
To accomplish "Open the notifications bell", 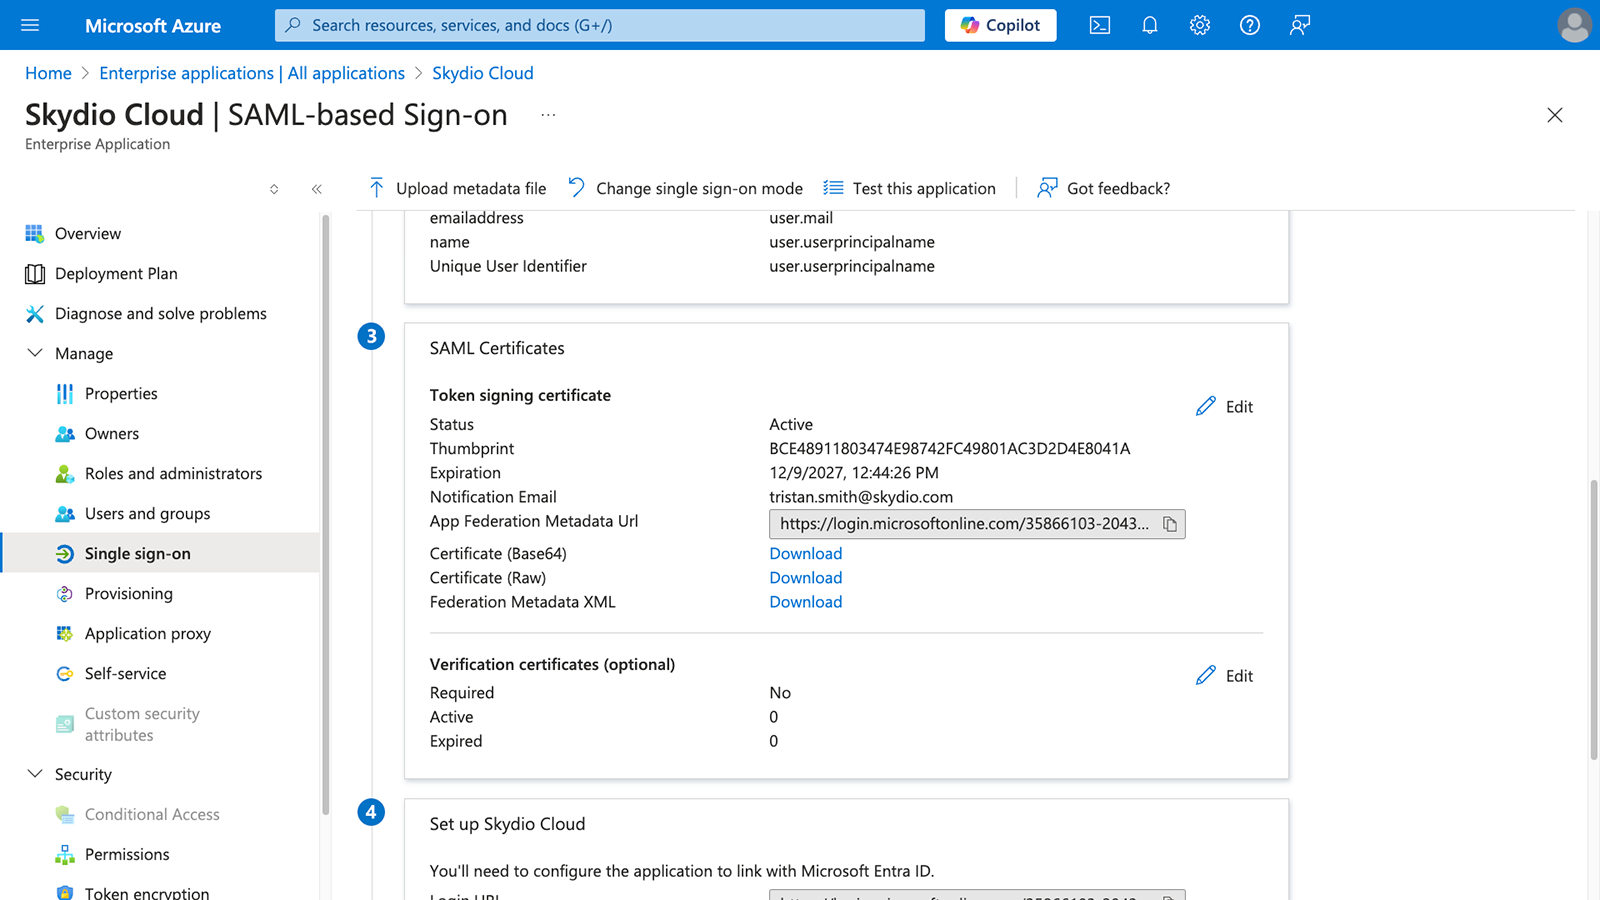I will coord(1150,25).
